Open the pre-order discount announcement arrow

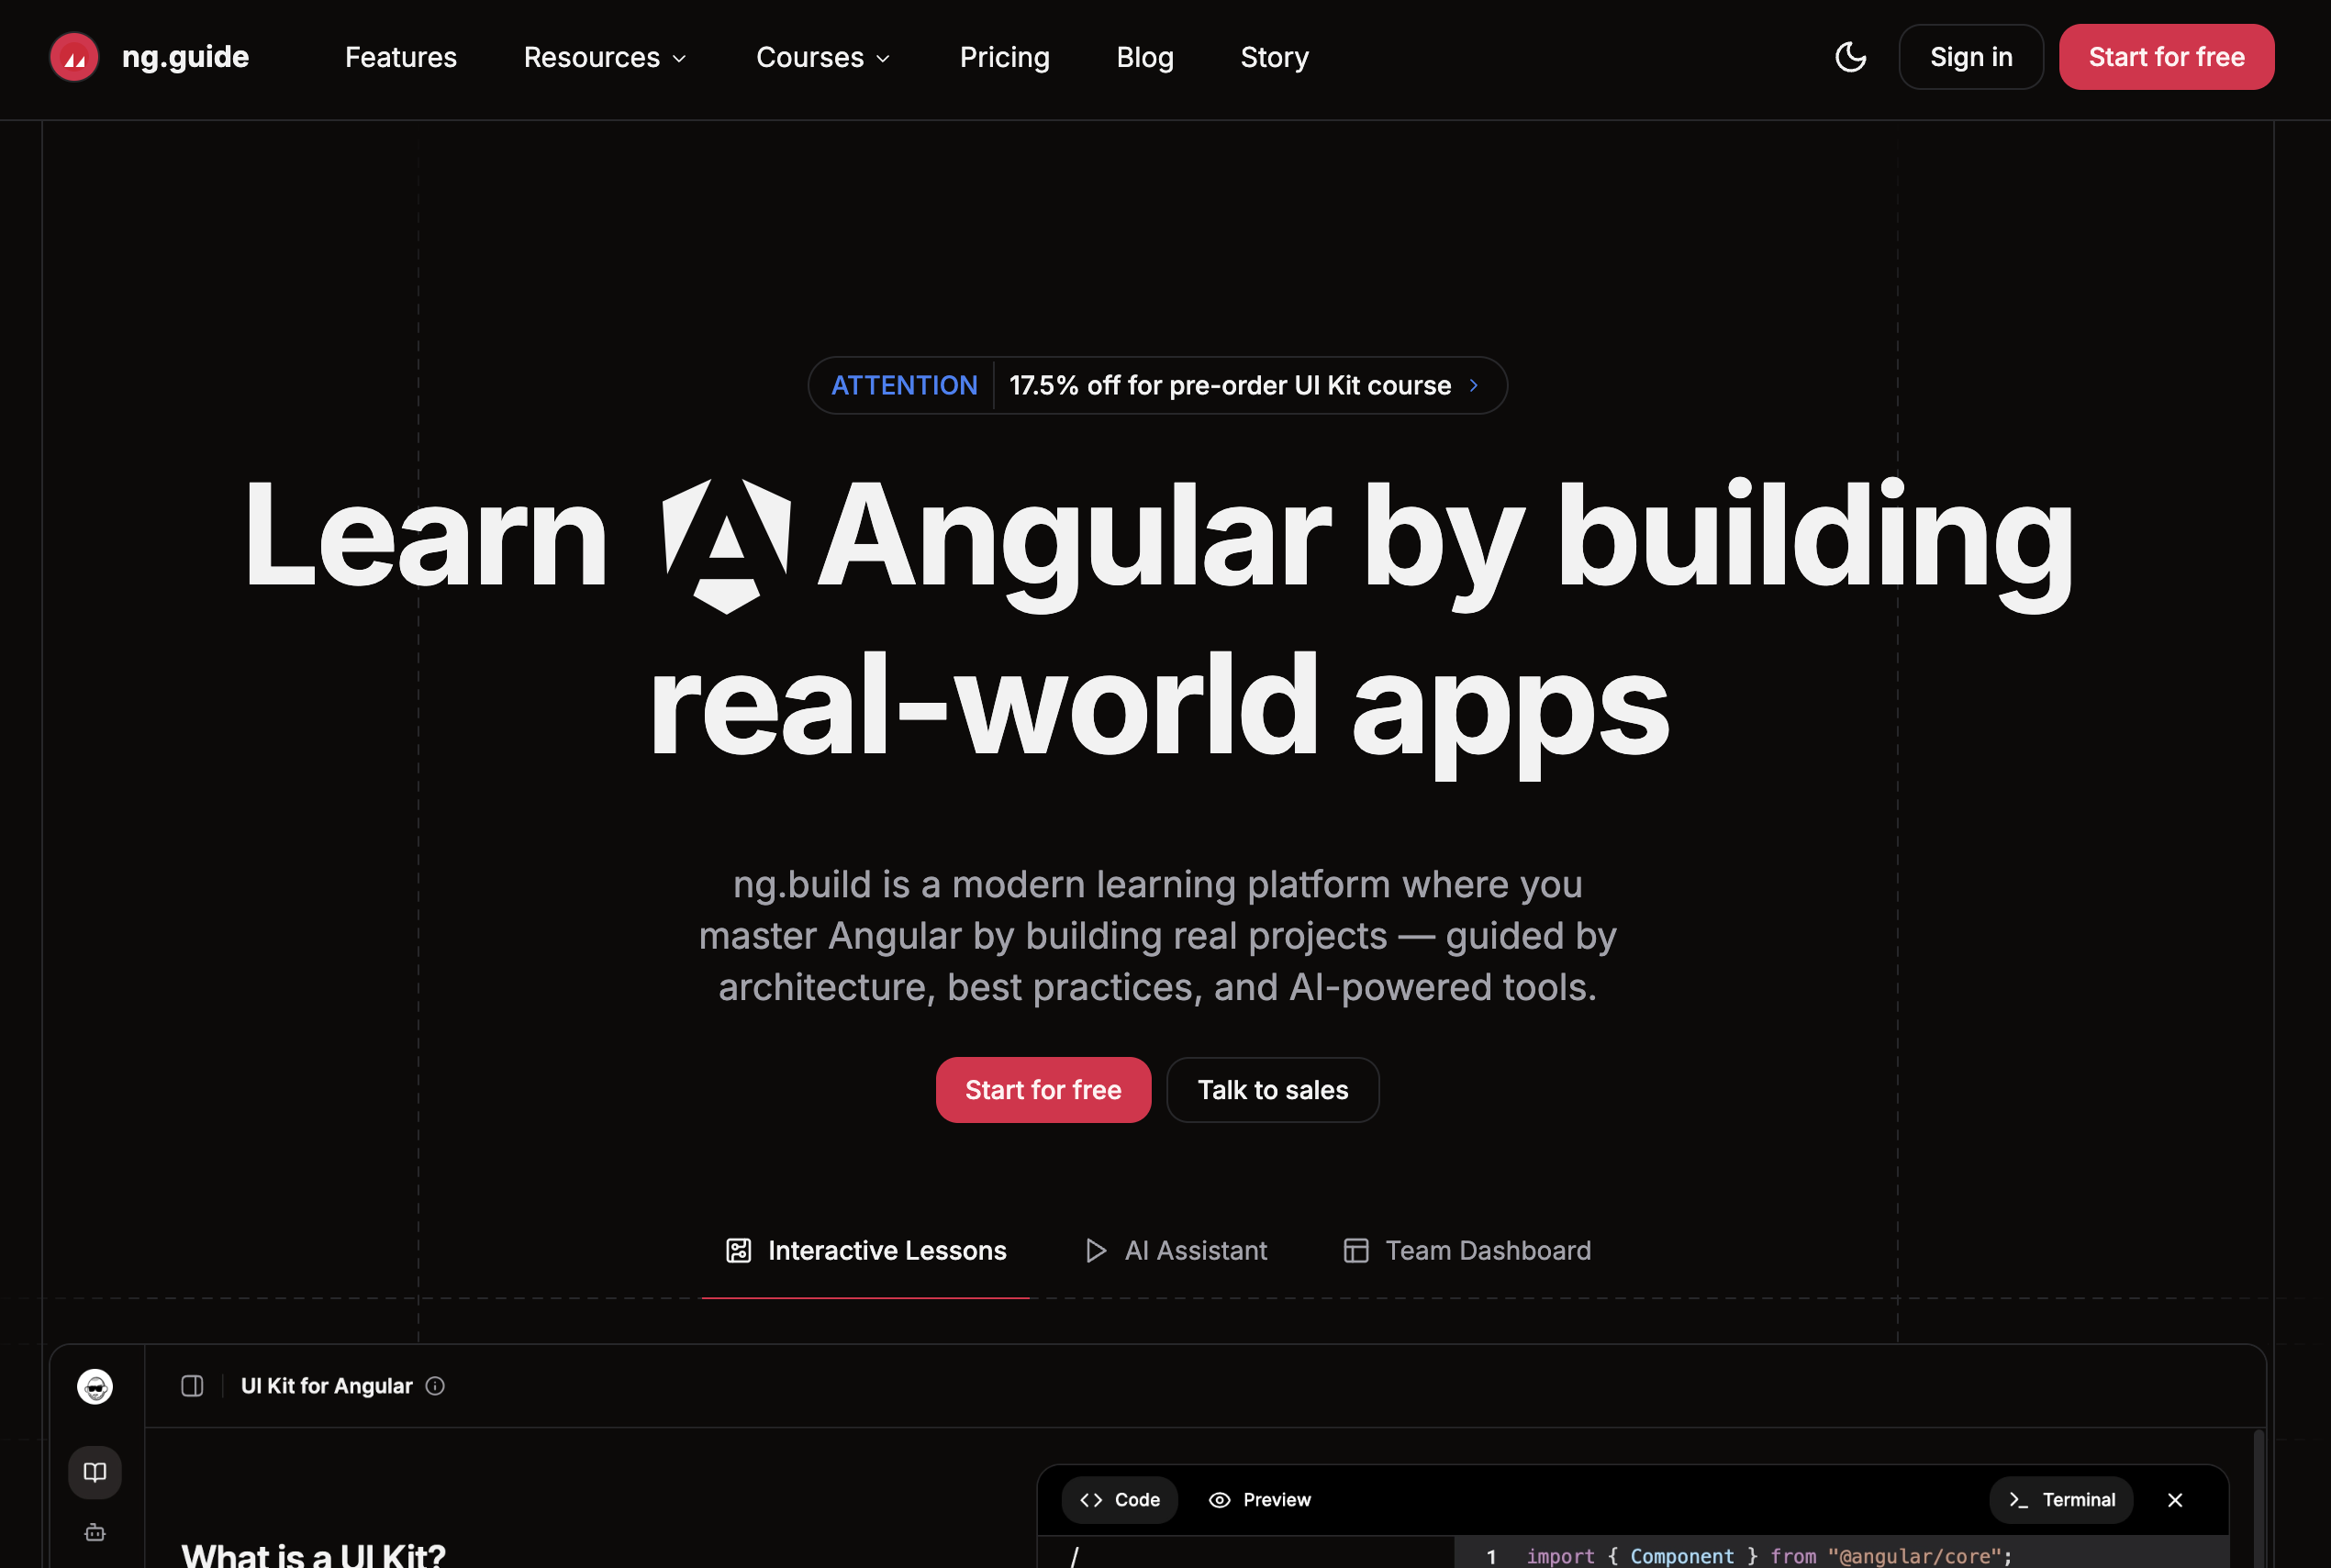1473,385
